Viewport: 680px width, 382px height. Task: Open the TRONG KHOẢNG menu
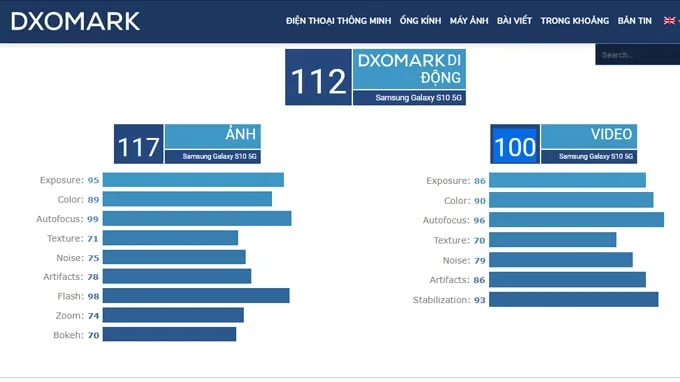click(575, 20)
